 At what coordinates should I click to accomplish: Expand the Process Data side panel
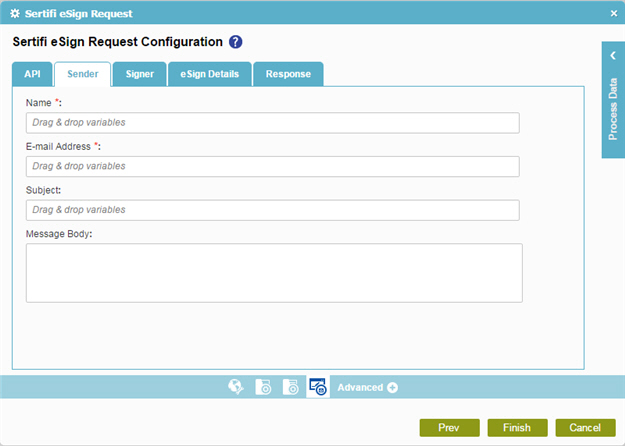[613, 56]
